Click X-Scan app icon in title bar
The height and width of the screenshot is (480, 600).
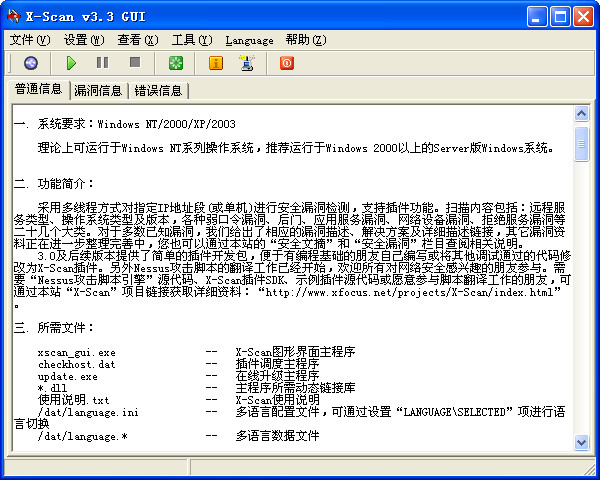(x=13, y=16)
